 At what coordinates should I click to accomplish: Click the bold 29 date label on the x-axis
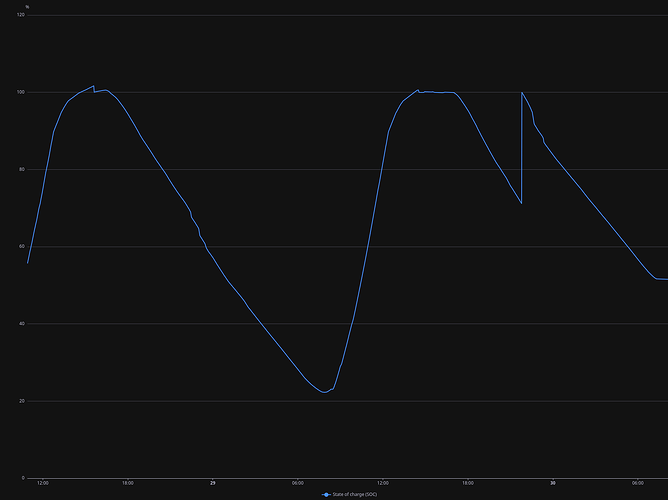[x=213, y=483]
